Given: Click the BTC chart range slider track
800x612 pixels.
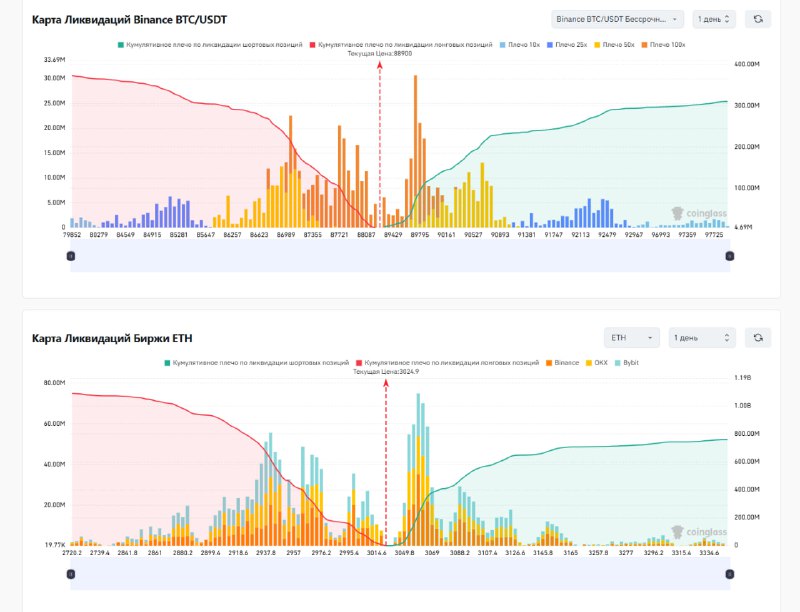Looking at the screenshot, I should 400,256.
